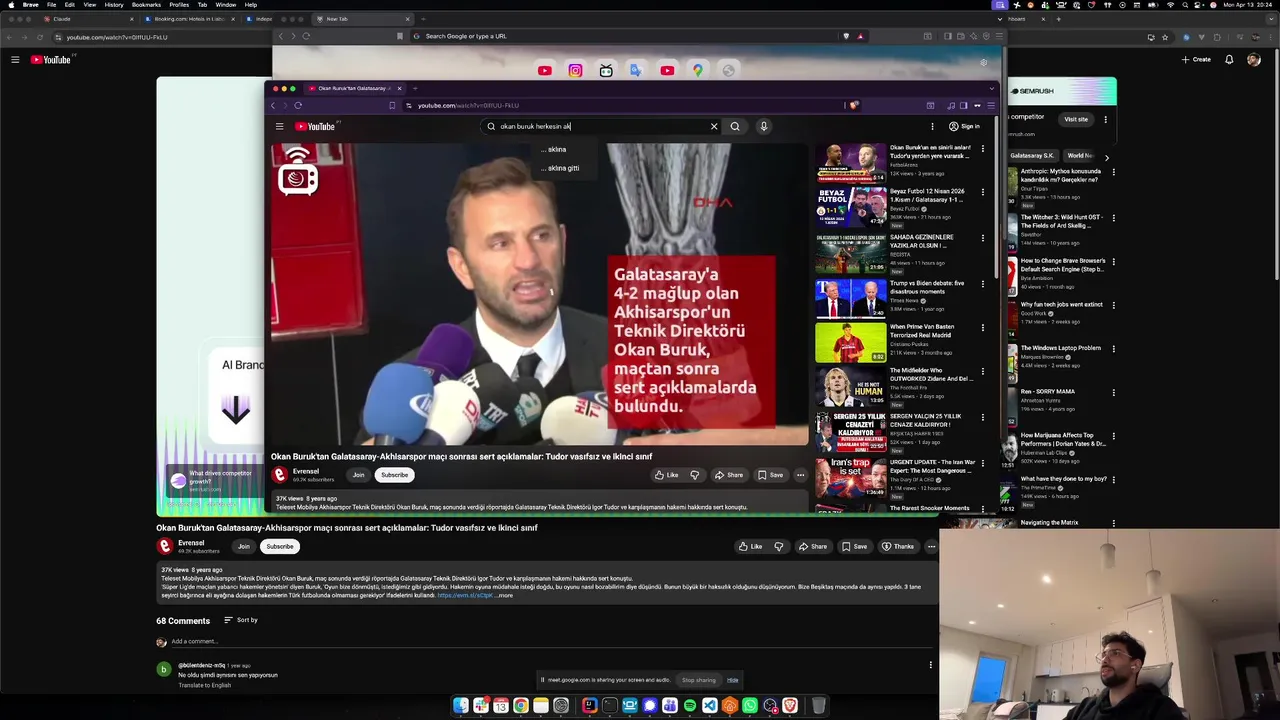Open 'Ren - SORRY MAMA' in back window
The width and height of the screenshot is (1280, 720).
1048,391
